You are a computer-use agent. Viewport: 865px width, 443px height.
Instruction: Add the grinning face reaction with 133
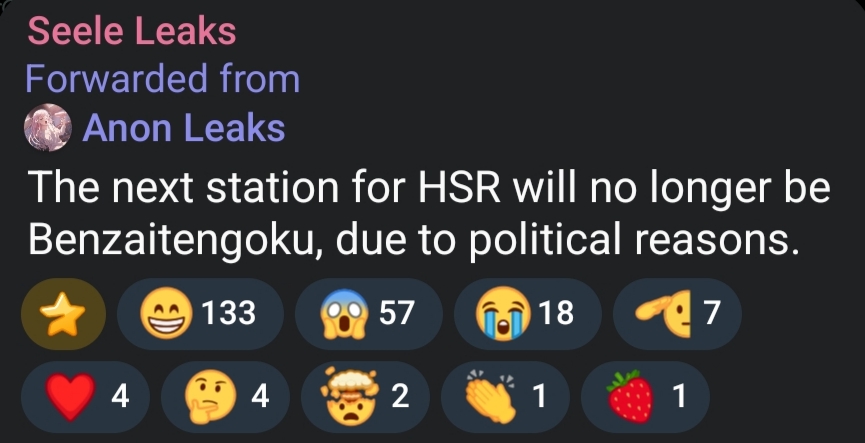200,314
